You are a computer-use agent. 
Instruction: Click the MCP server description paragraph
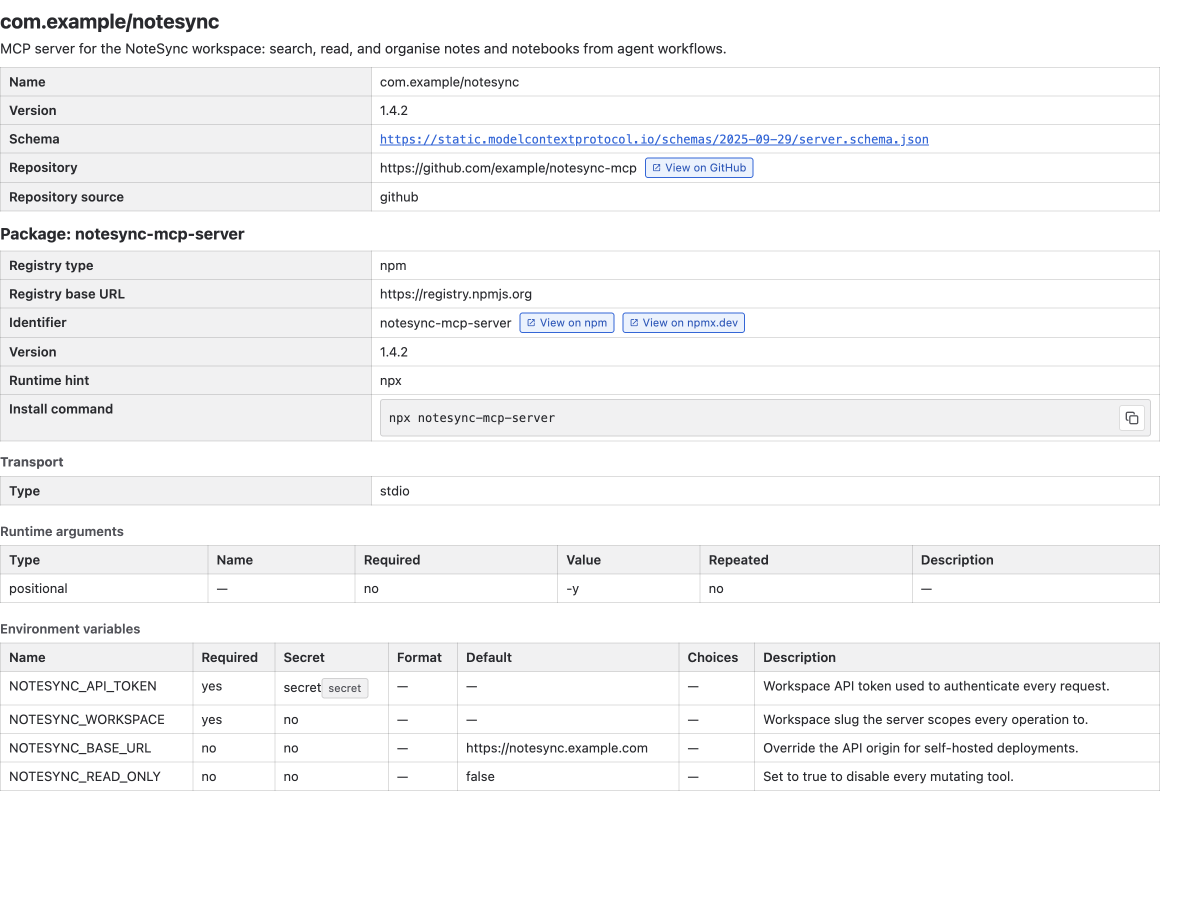(x=363, y=49)
